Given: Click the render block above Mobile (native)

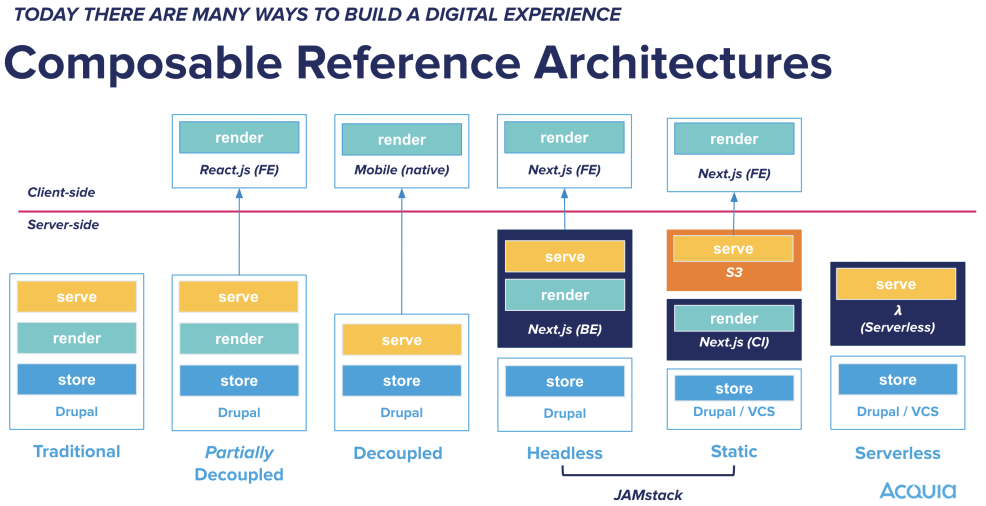Looking at the screenshot, I should point(402,140).
